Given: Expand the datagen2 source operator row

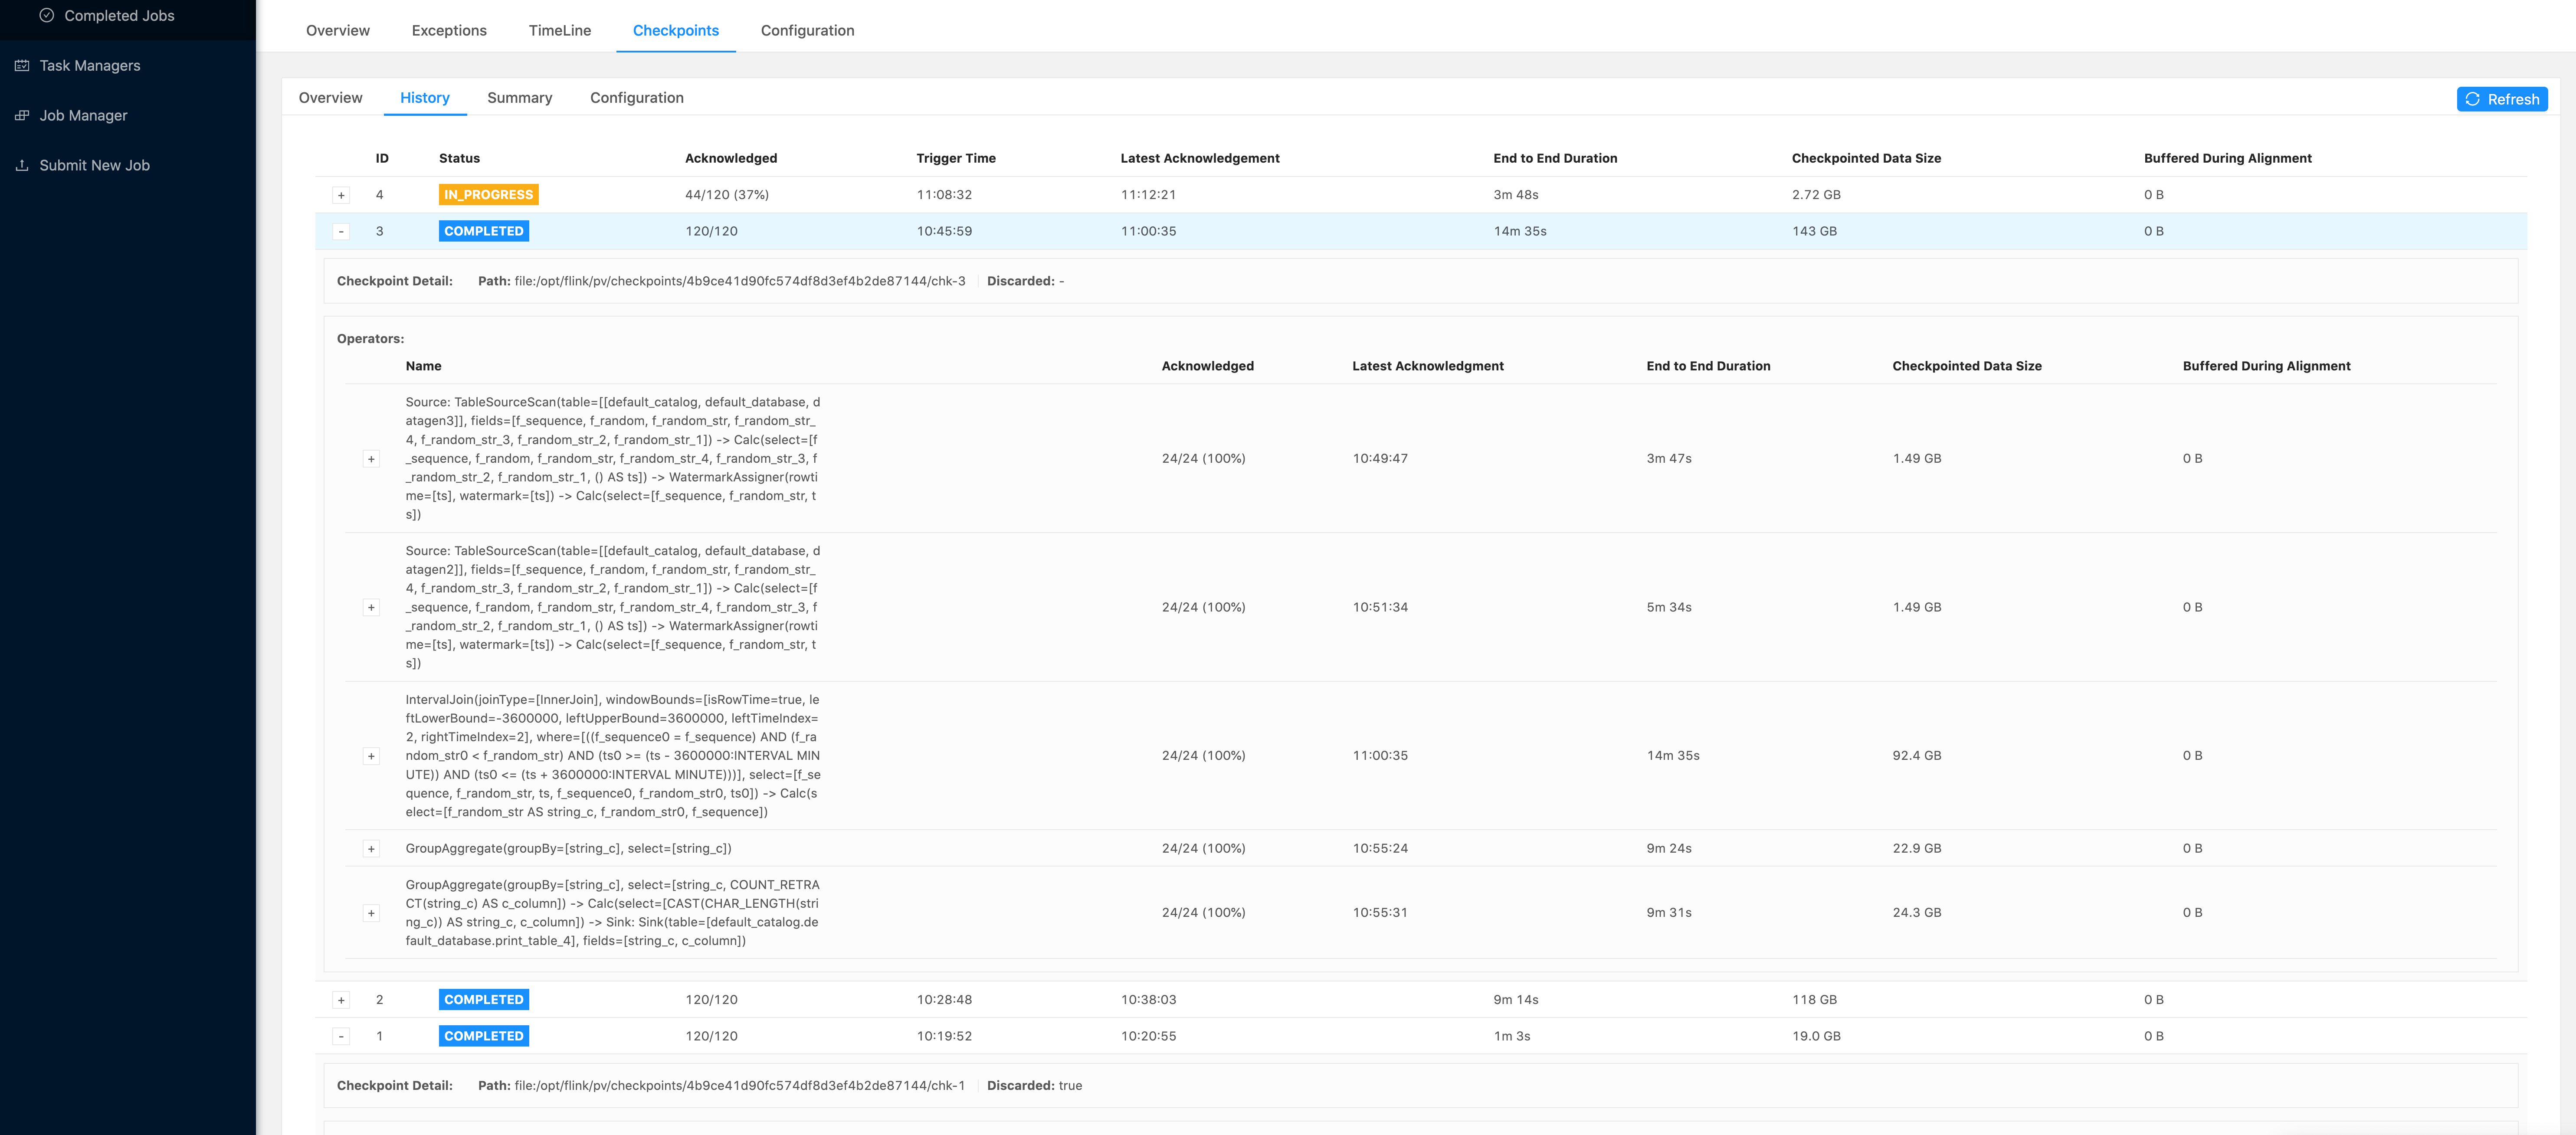Looking at the screenshot, I should click(x=371, y=608).
